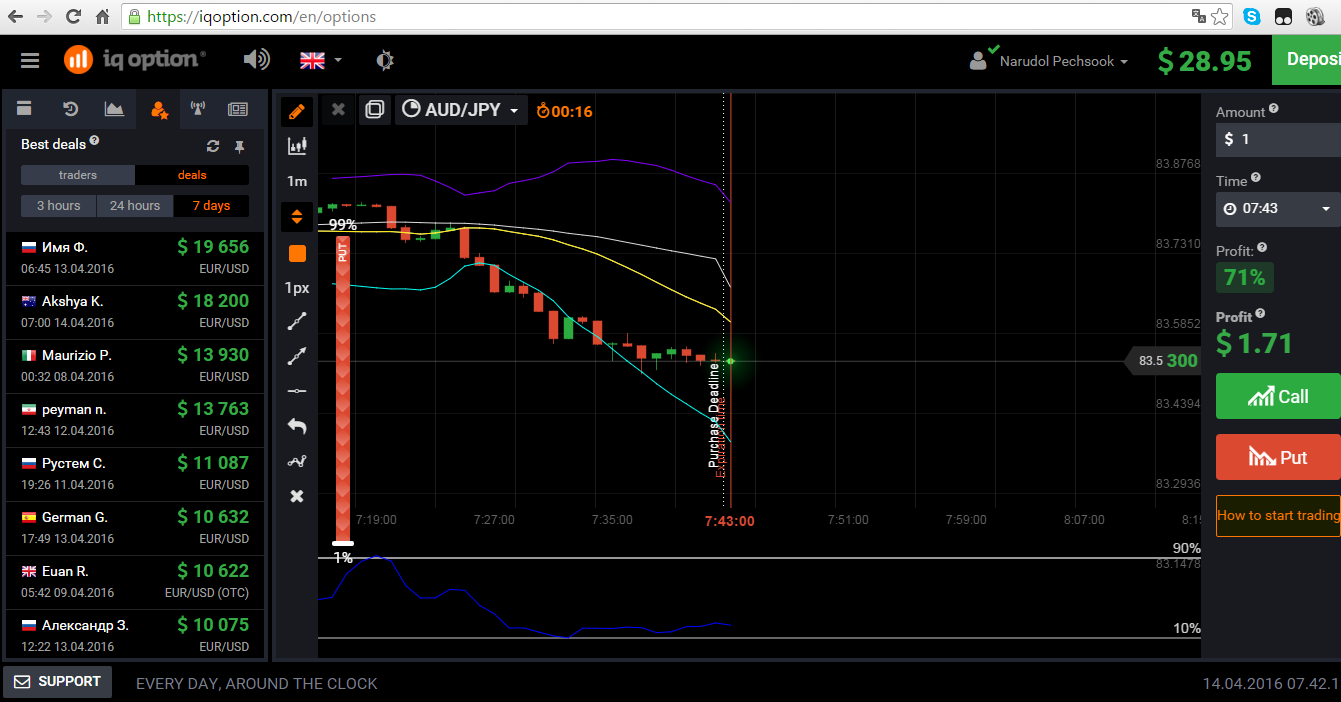
Task: Open the hamburger main menu
Action: tap(30, 60)
